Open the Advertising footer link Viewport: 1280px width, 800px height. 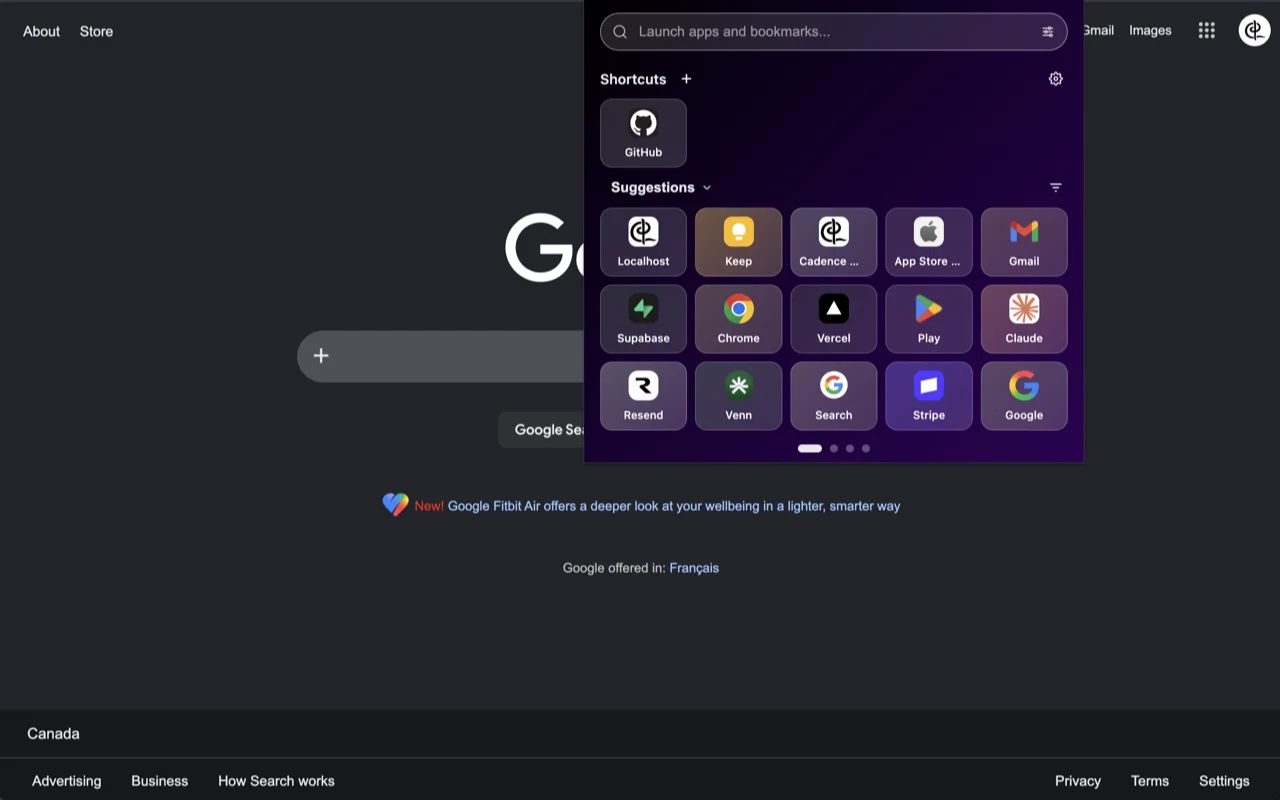(x=66, y=781)
